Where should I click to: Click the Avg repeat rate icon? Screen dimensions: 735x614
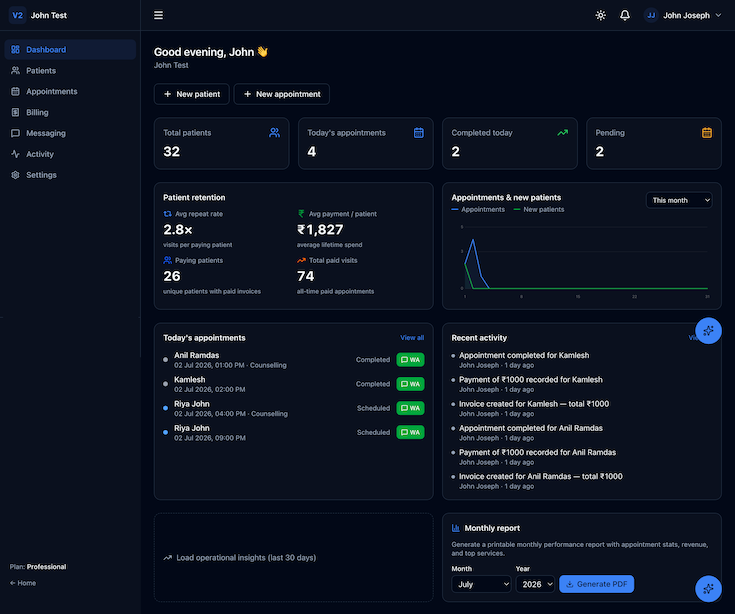click(x=167, y=214)
